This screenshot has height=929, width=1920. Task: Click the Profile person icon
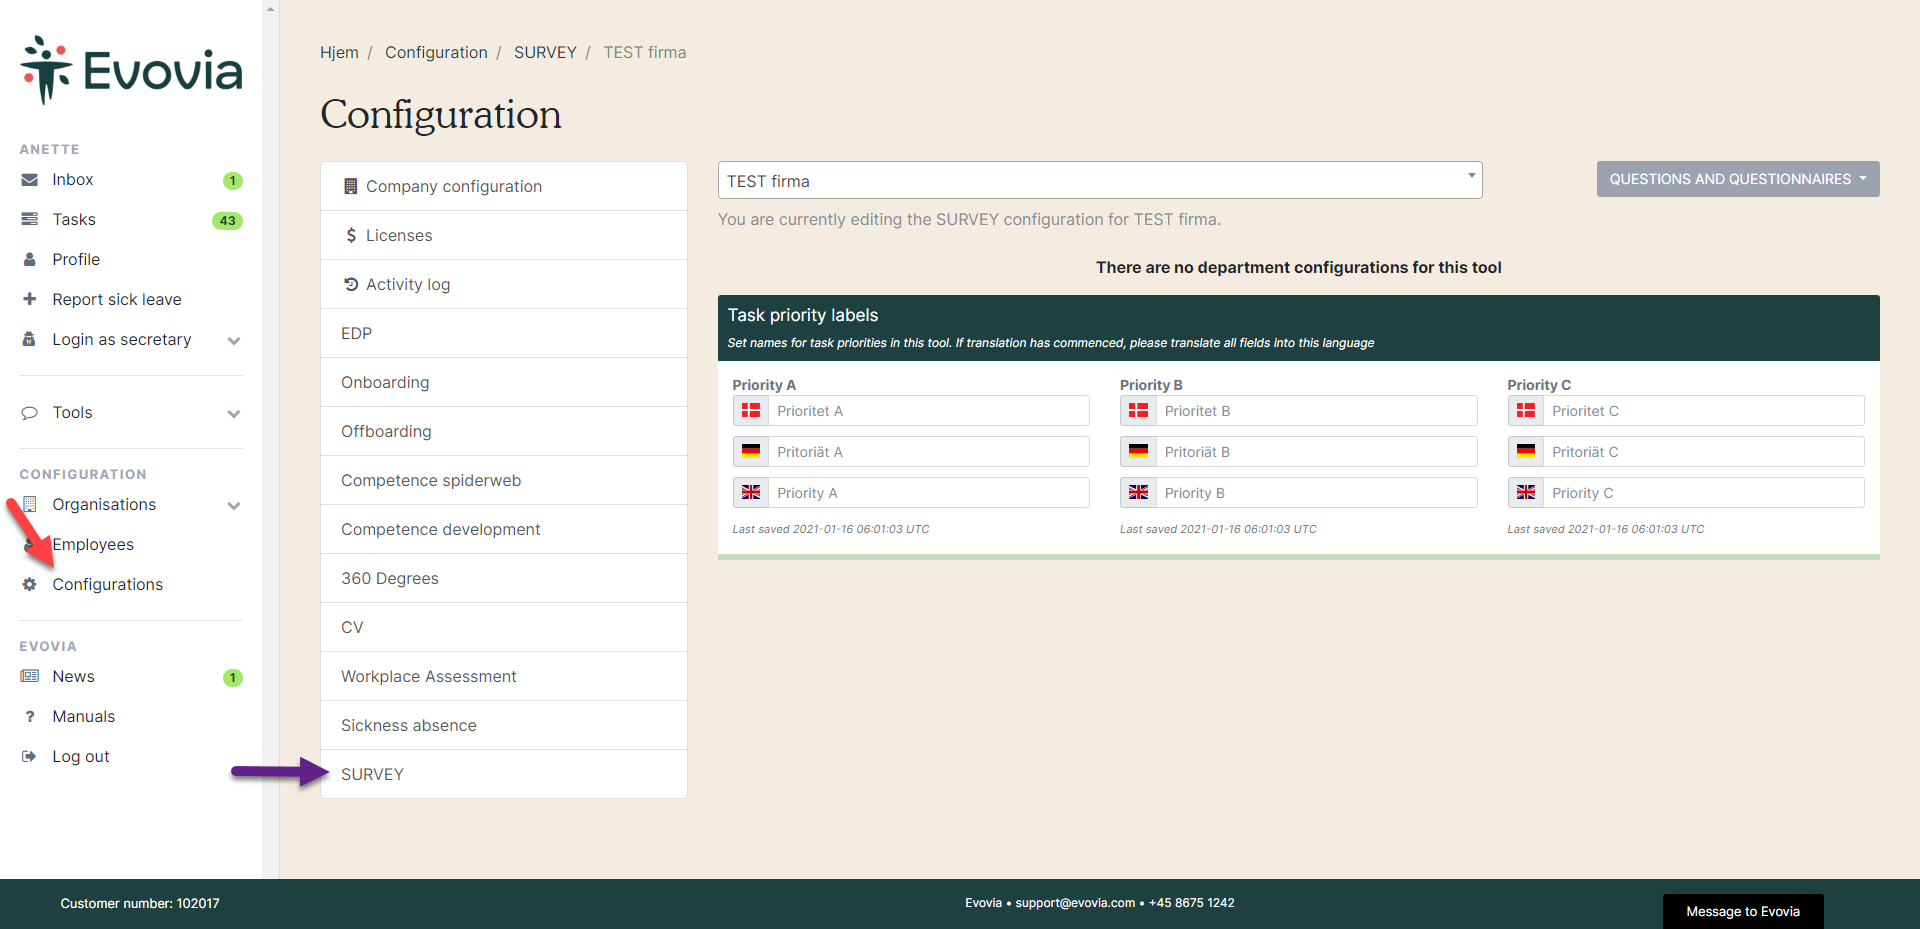(30, 259)
